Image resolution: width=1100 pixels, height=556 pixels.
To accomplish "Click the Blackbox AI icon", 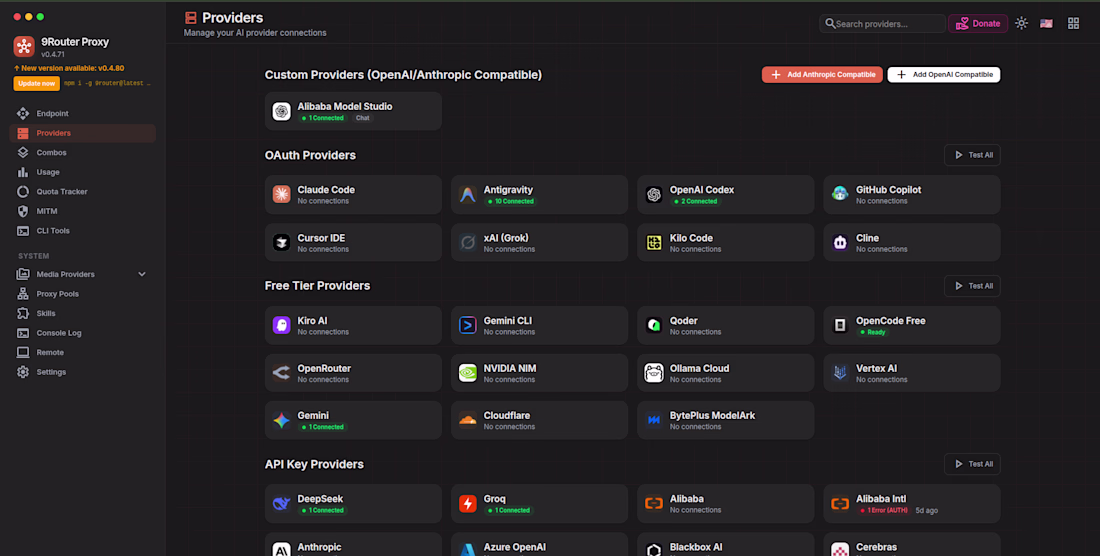I will (654, 550).
